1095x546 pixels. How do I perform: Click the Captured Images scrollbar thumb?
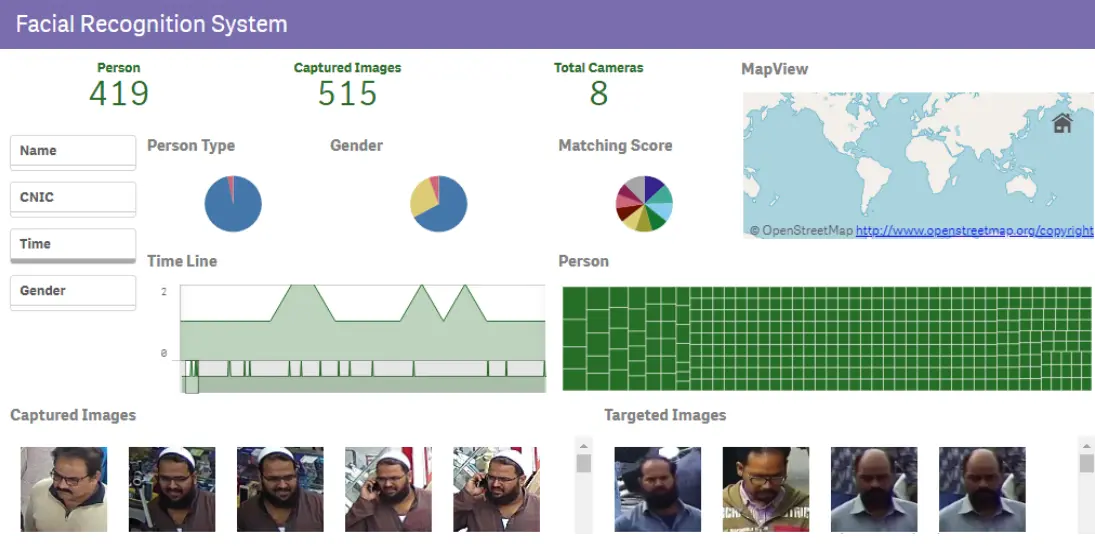click(x=584, y=464)
